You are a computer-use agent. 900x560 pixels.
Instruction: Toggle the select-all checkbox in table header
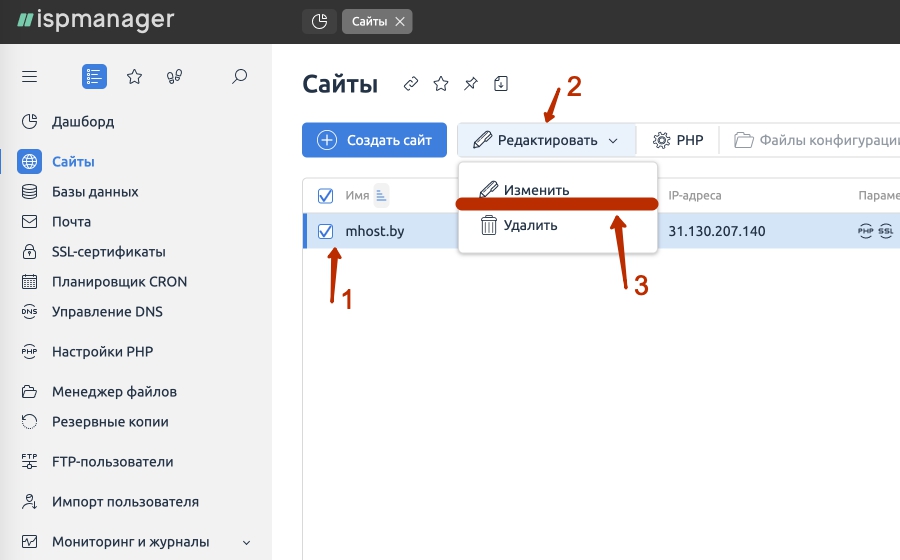coord(325,196)
